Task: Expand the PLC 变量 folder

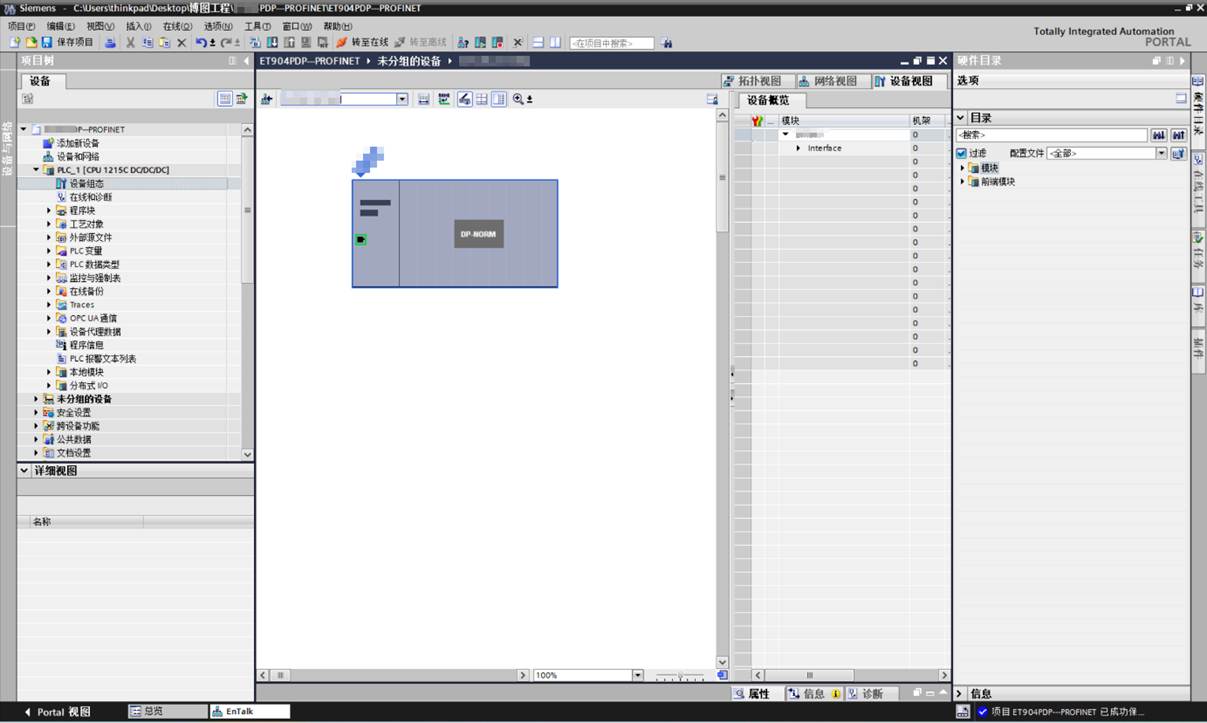Action: [x=49, y=251]
